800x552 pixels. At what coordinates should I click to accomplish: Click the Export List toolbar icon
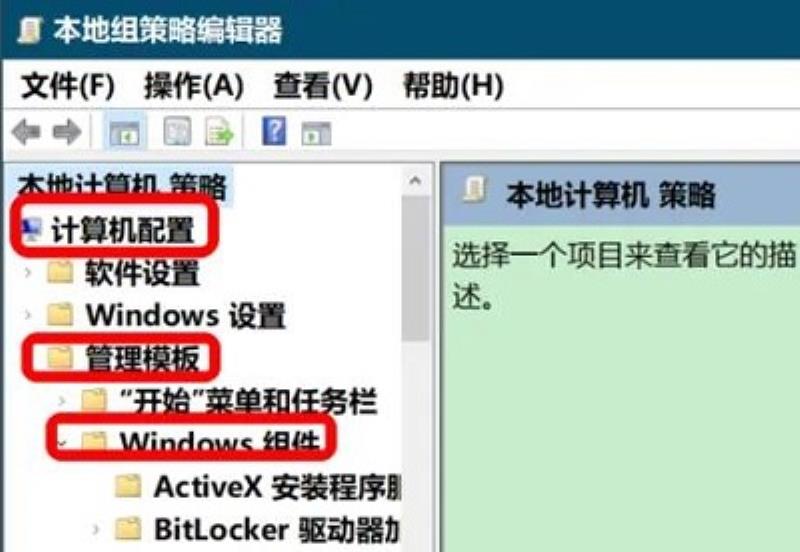point(219,132)
